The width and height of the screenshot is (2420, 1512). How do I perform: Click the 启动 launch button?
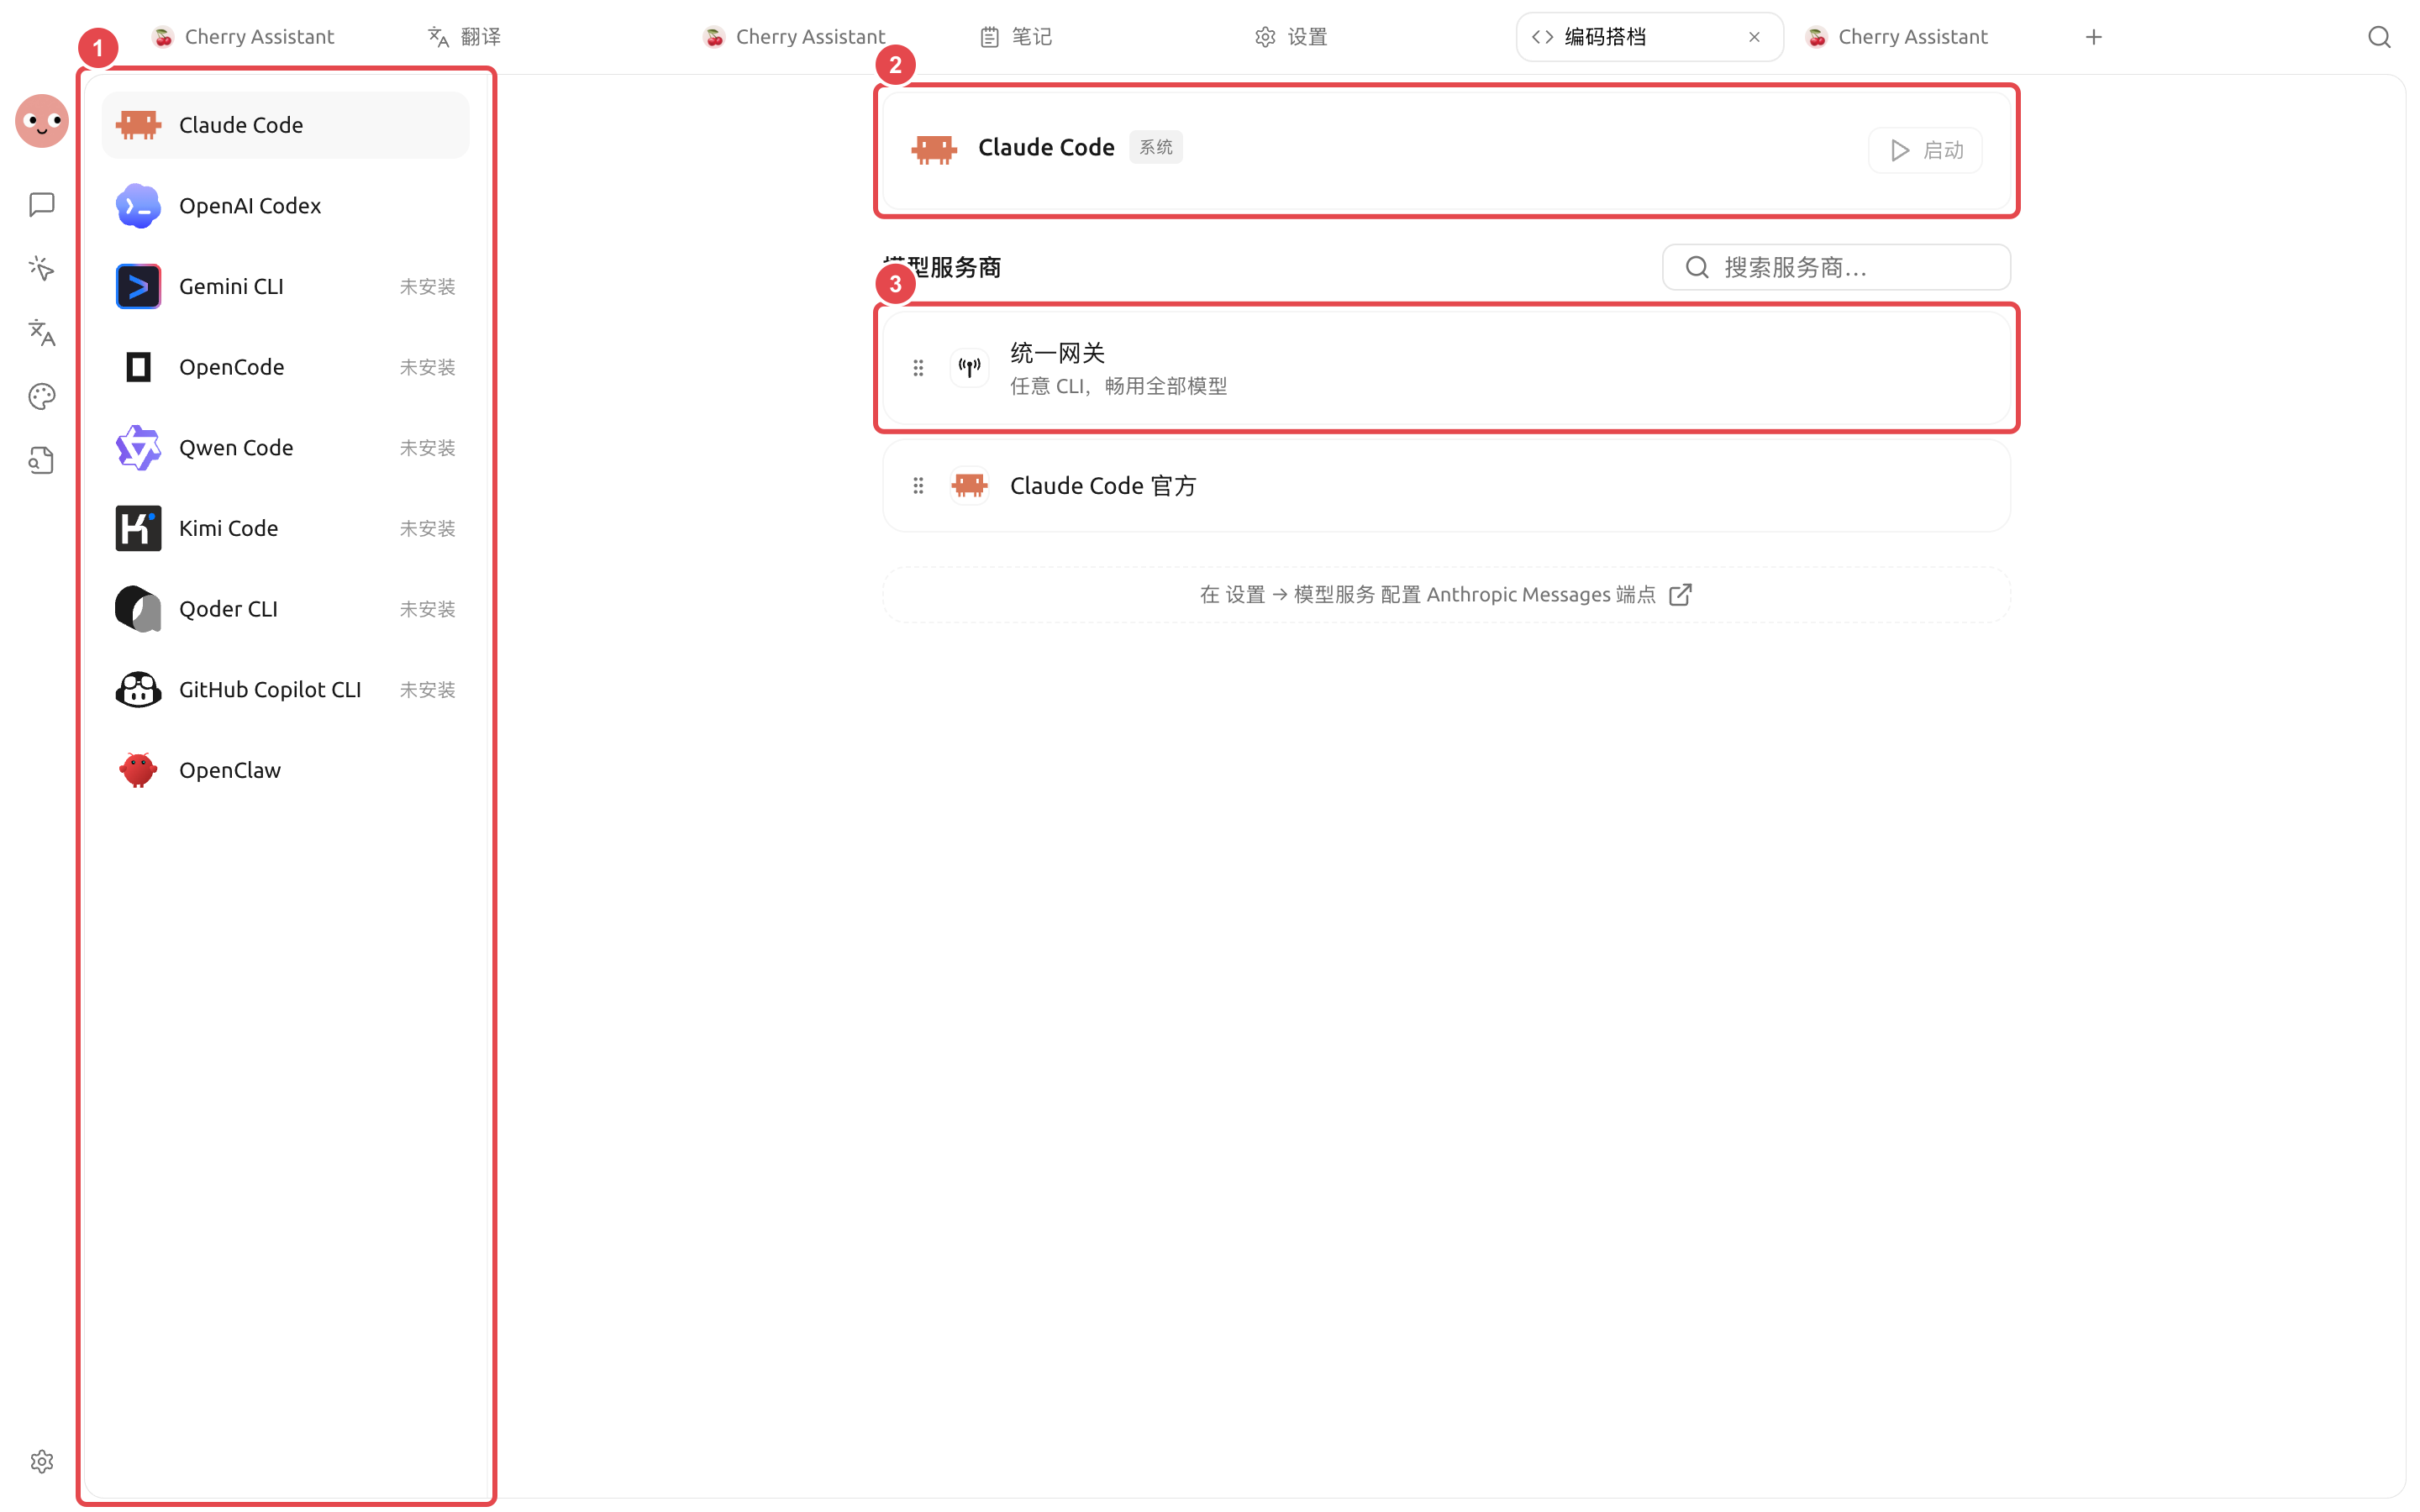1925,150
